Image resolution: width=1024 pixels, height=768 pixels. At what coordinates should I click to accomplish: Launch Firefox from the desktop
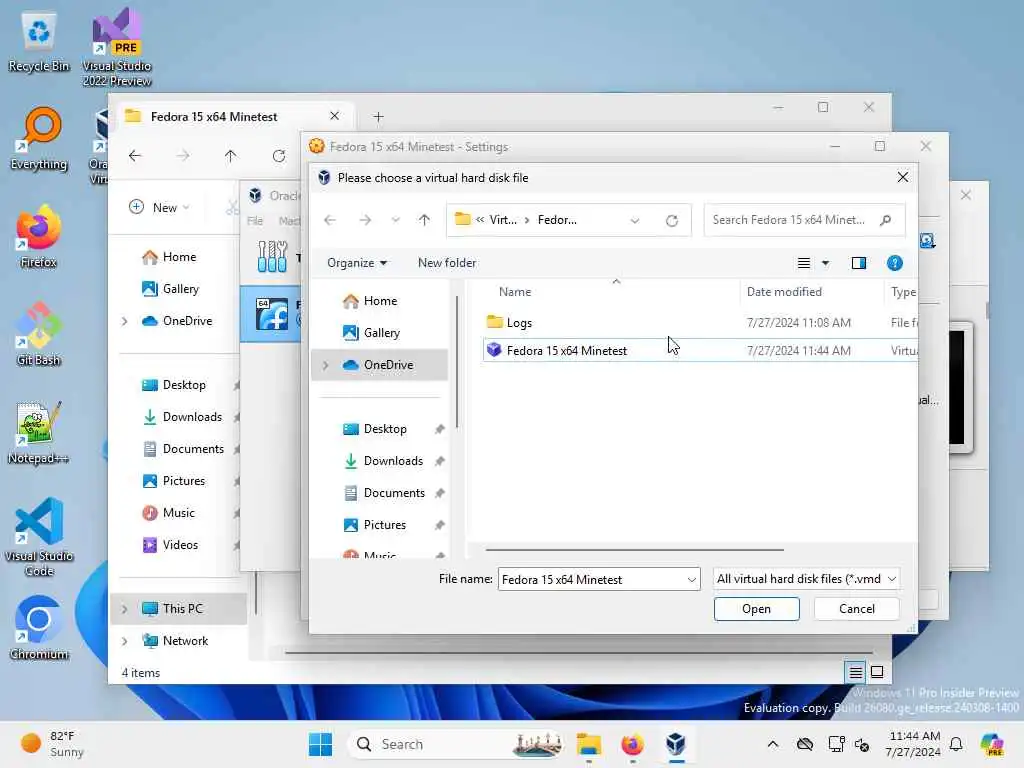[x=39, y=236]
